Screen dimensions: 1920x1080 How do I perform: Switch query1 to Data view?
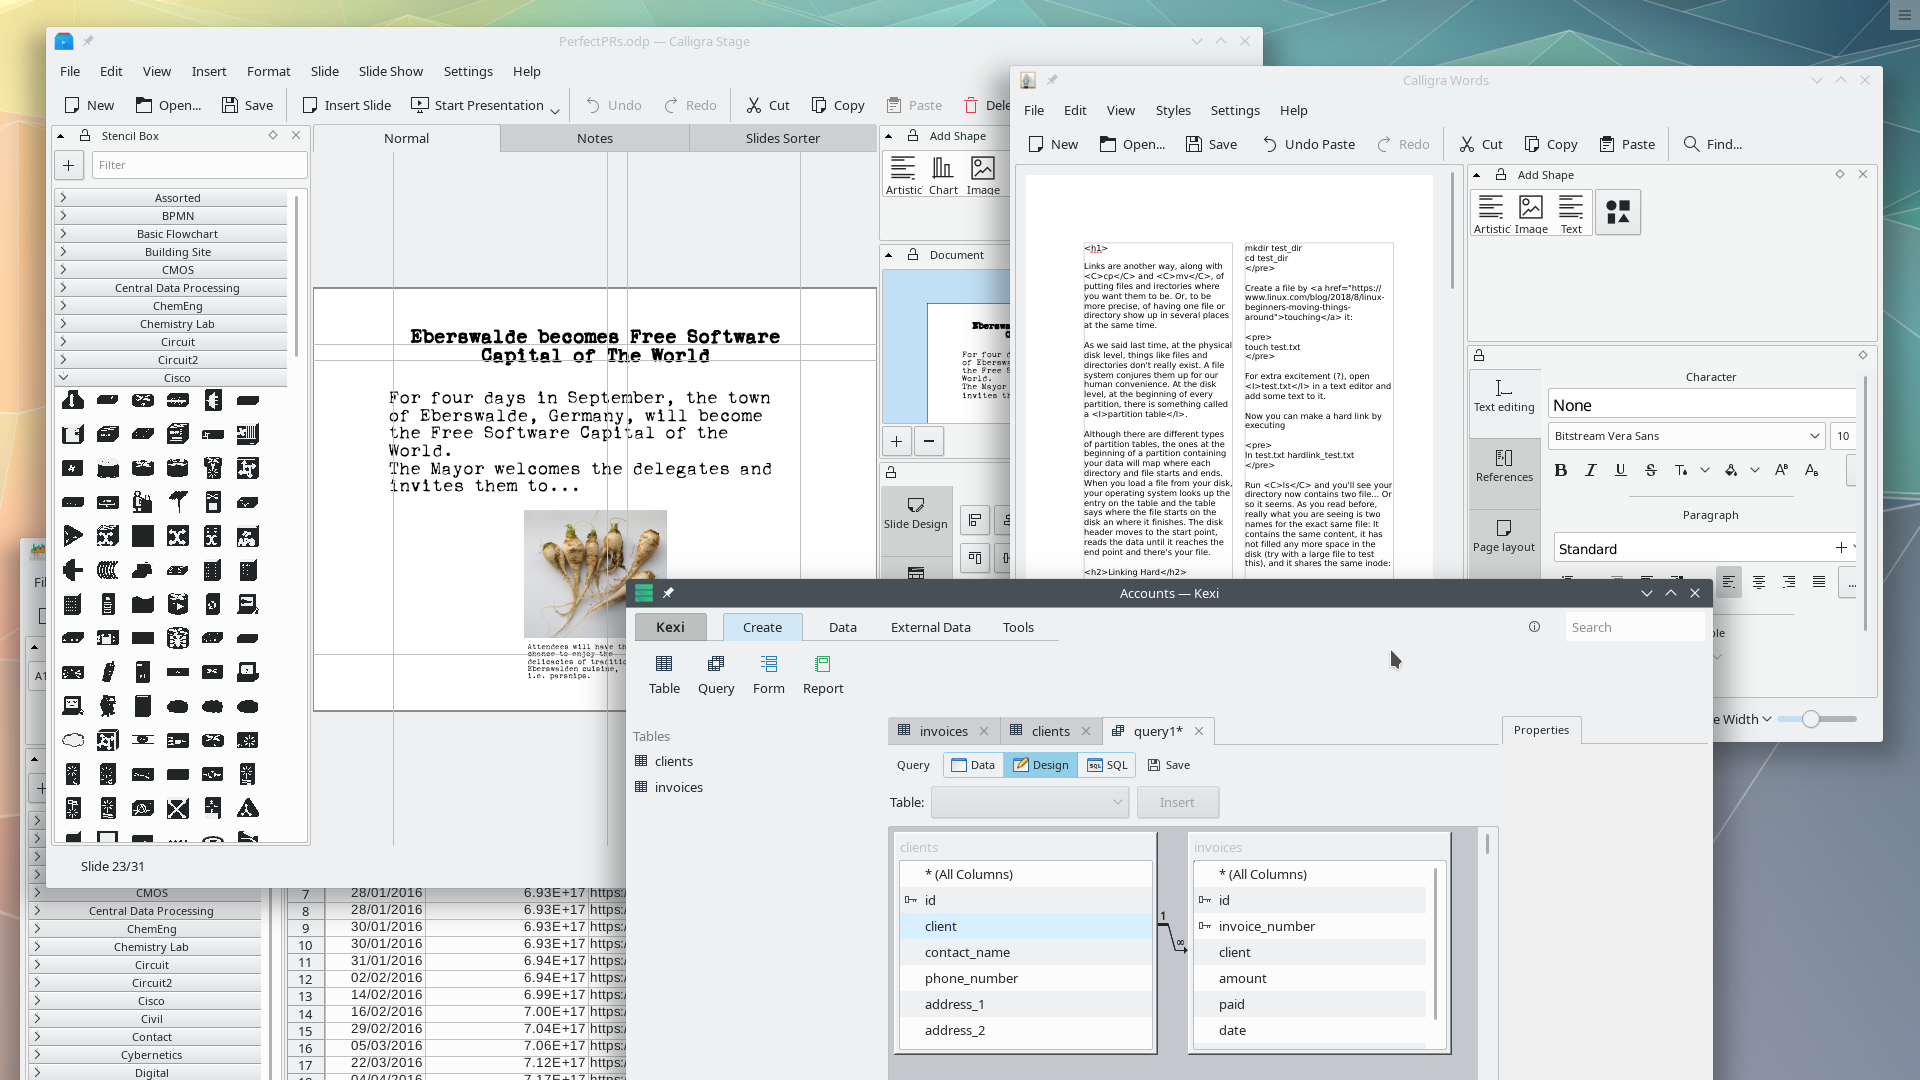[x=973, y=765]
